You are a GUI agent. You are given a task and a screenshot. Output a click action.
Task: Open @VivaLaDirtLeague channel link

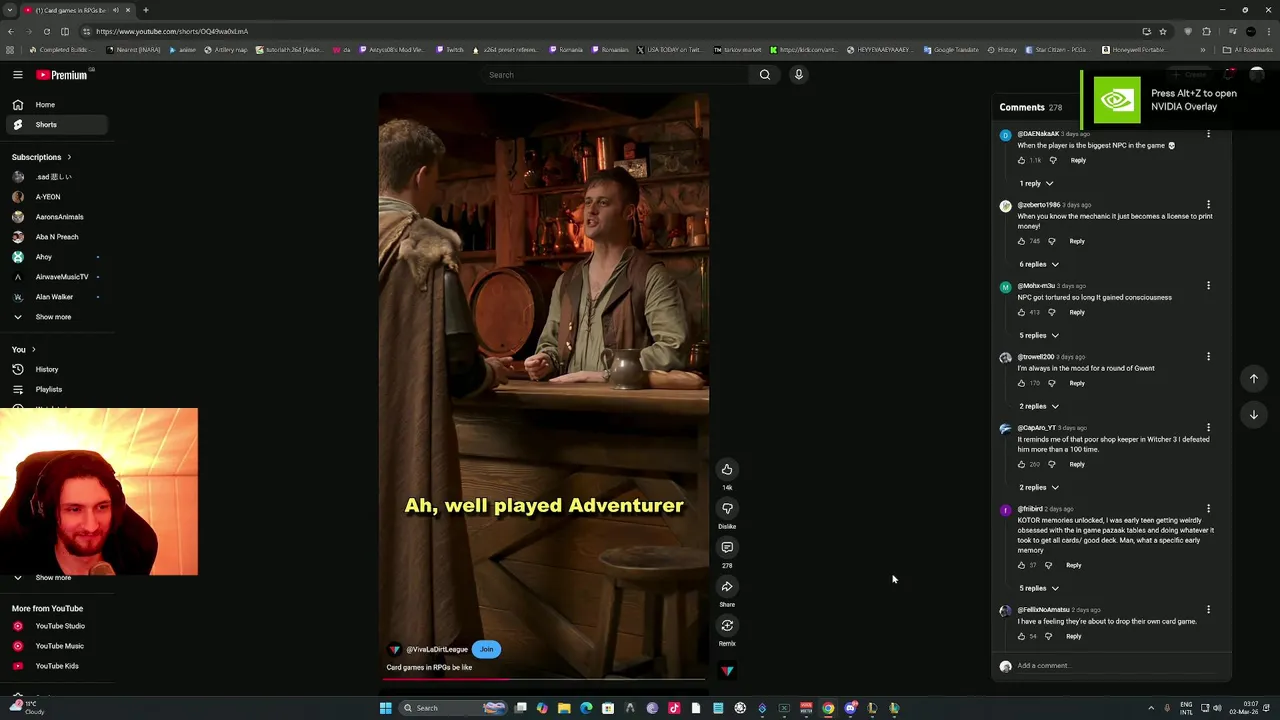(437, 650)
